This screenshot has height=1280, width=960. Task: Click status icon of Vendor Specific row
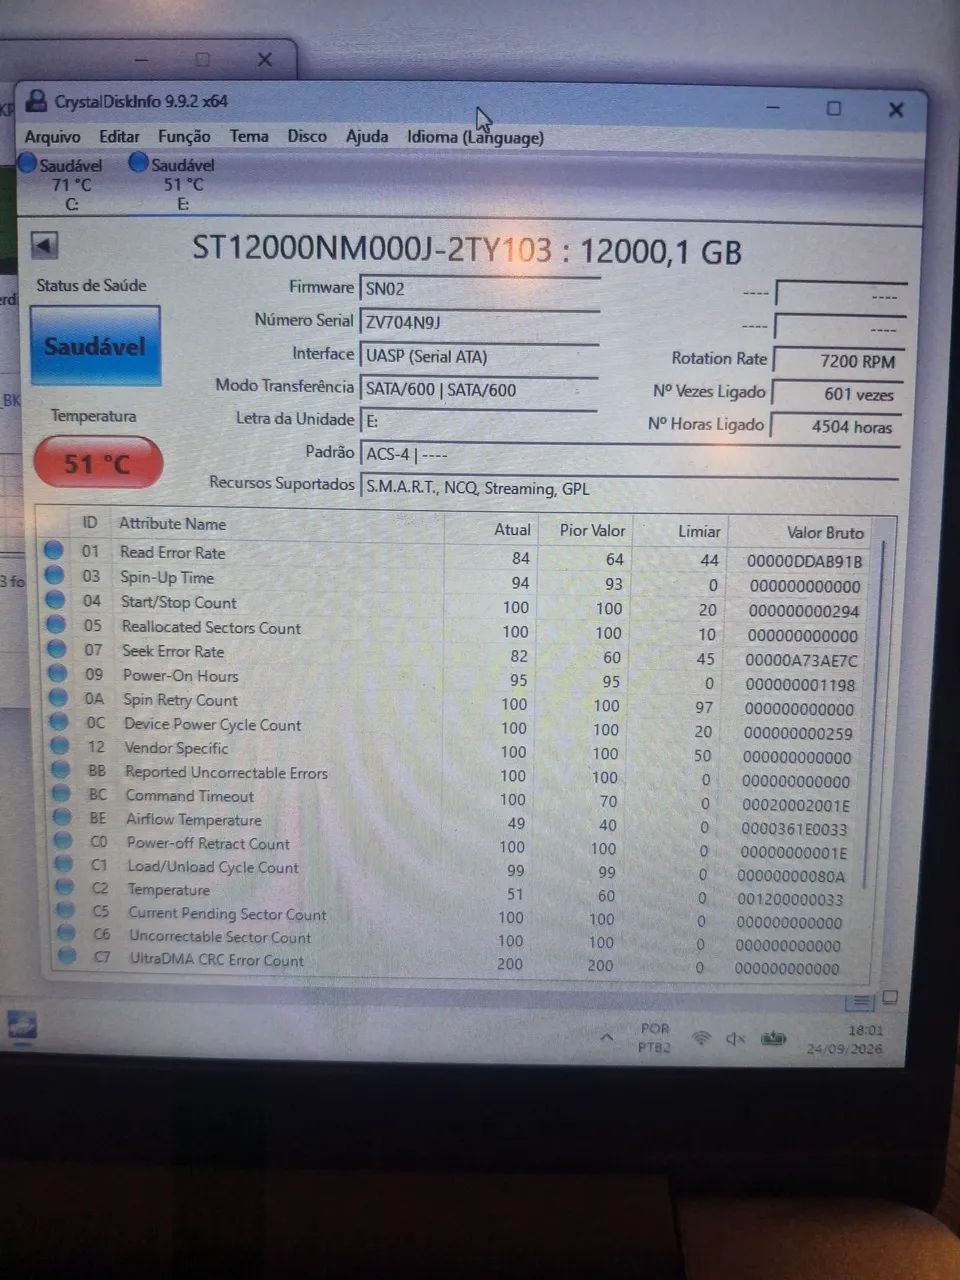(x=60, y=746)
